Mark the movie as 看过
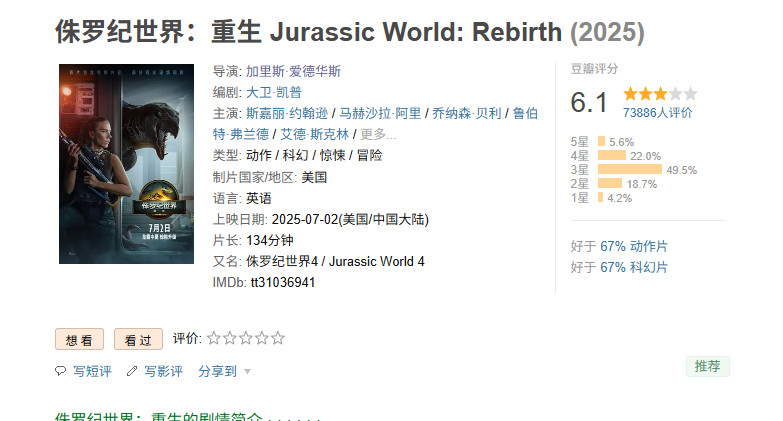The height and width of the screenshot is (421, 783). coord(138,340)
